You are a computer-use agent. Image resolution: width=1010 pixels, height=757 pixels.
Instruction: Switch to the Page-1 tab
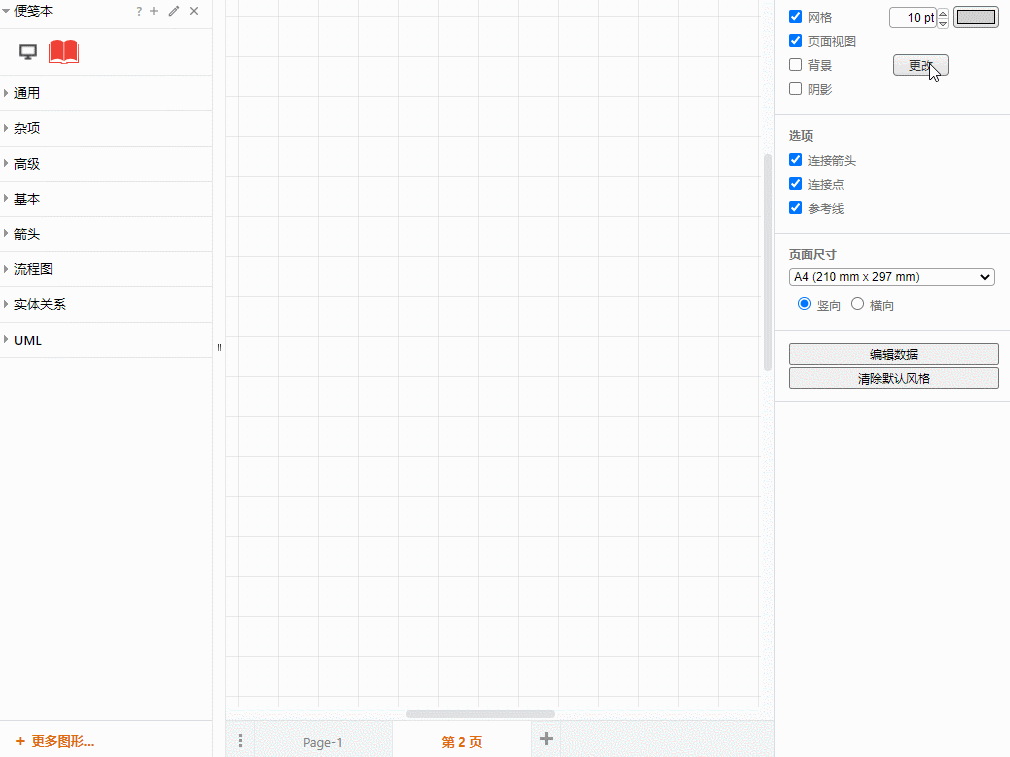(x=322, y=742)
